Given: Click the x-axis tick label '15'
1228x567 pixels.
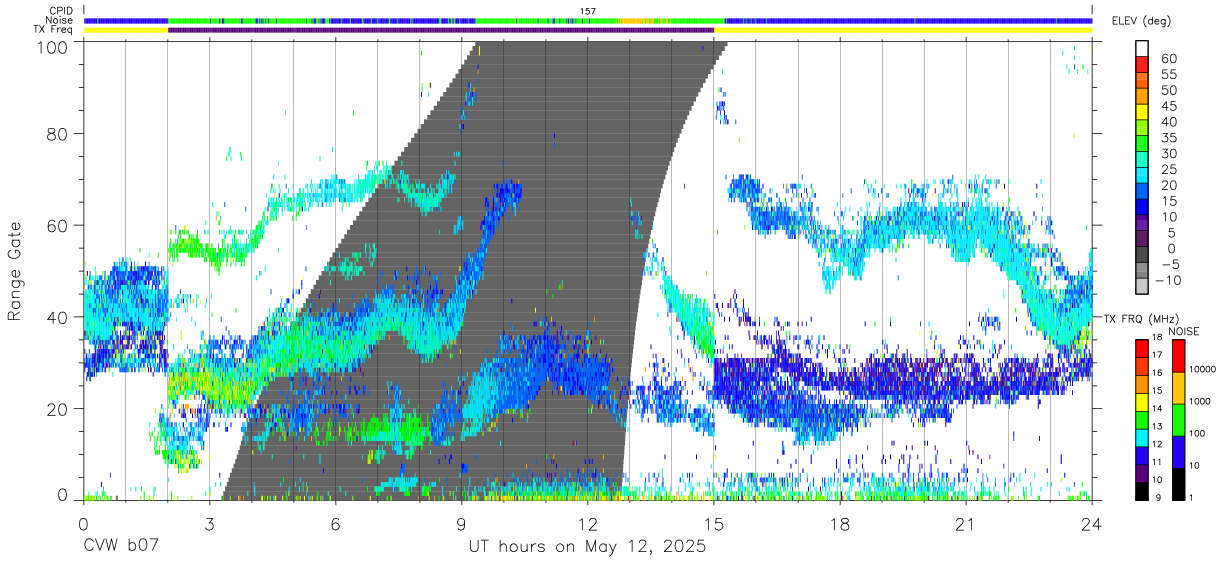Looking at the screenshot, I should click(714, 524).
